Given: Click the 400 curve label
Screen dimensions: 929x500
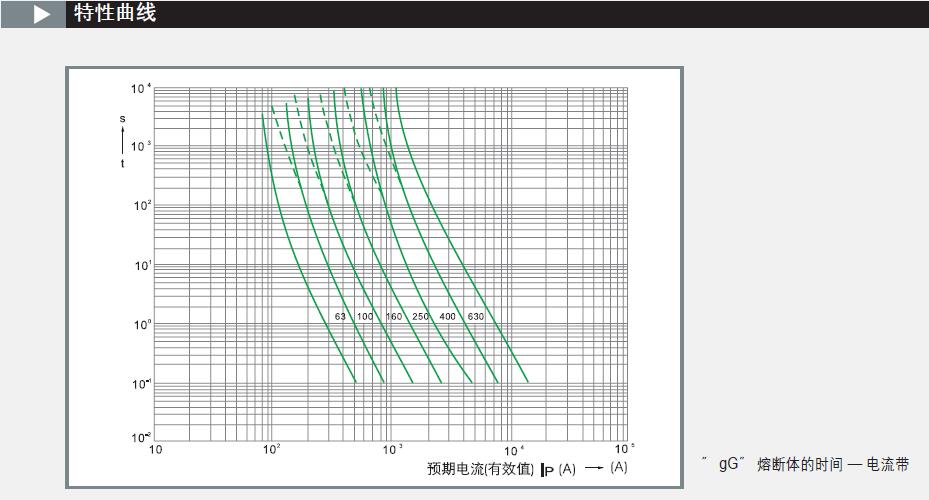Looking at the screenshot, I should pyautogui.click(x=448, y=317).
